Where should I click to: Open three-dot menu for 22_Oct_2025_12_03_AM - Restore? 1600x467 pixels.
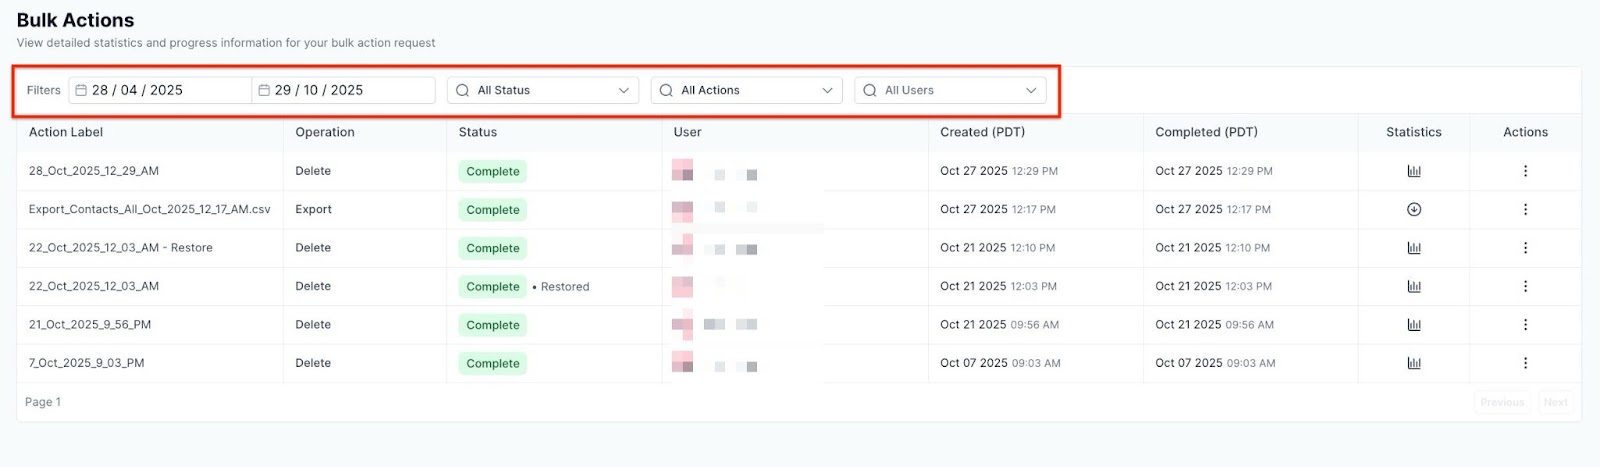[1525, 248]
